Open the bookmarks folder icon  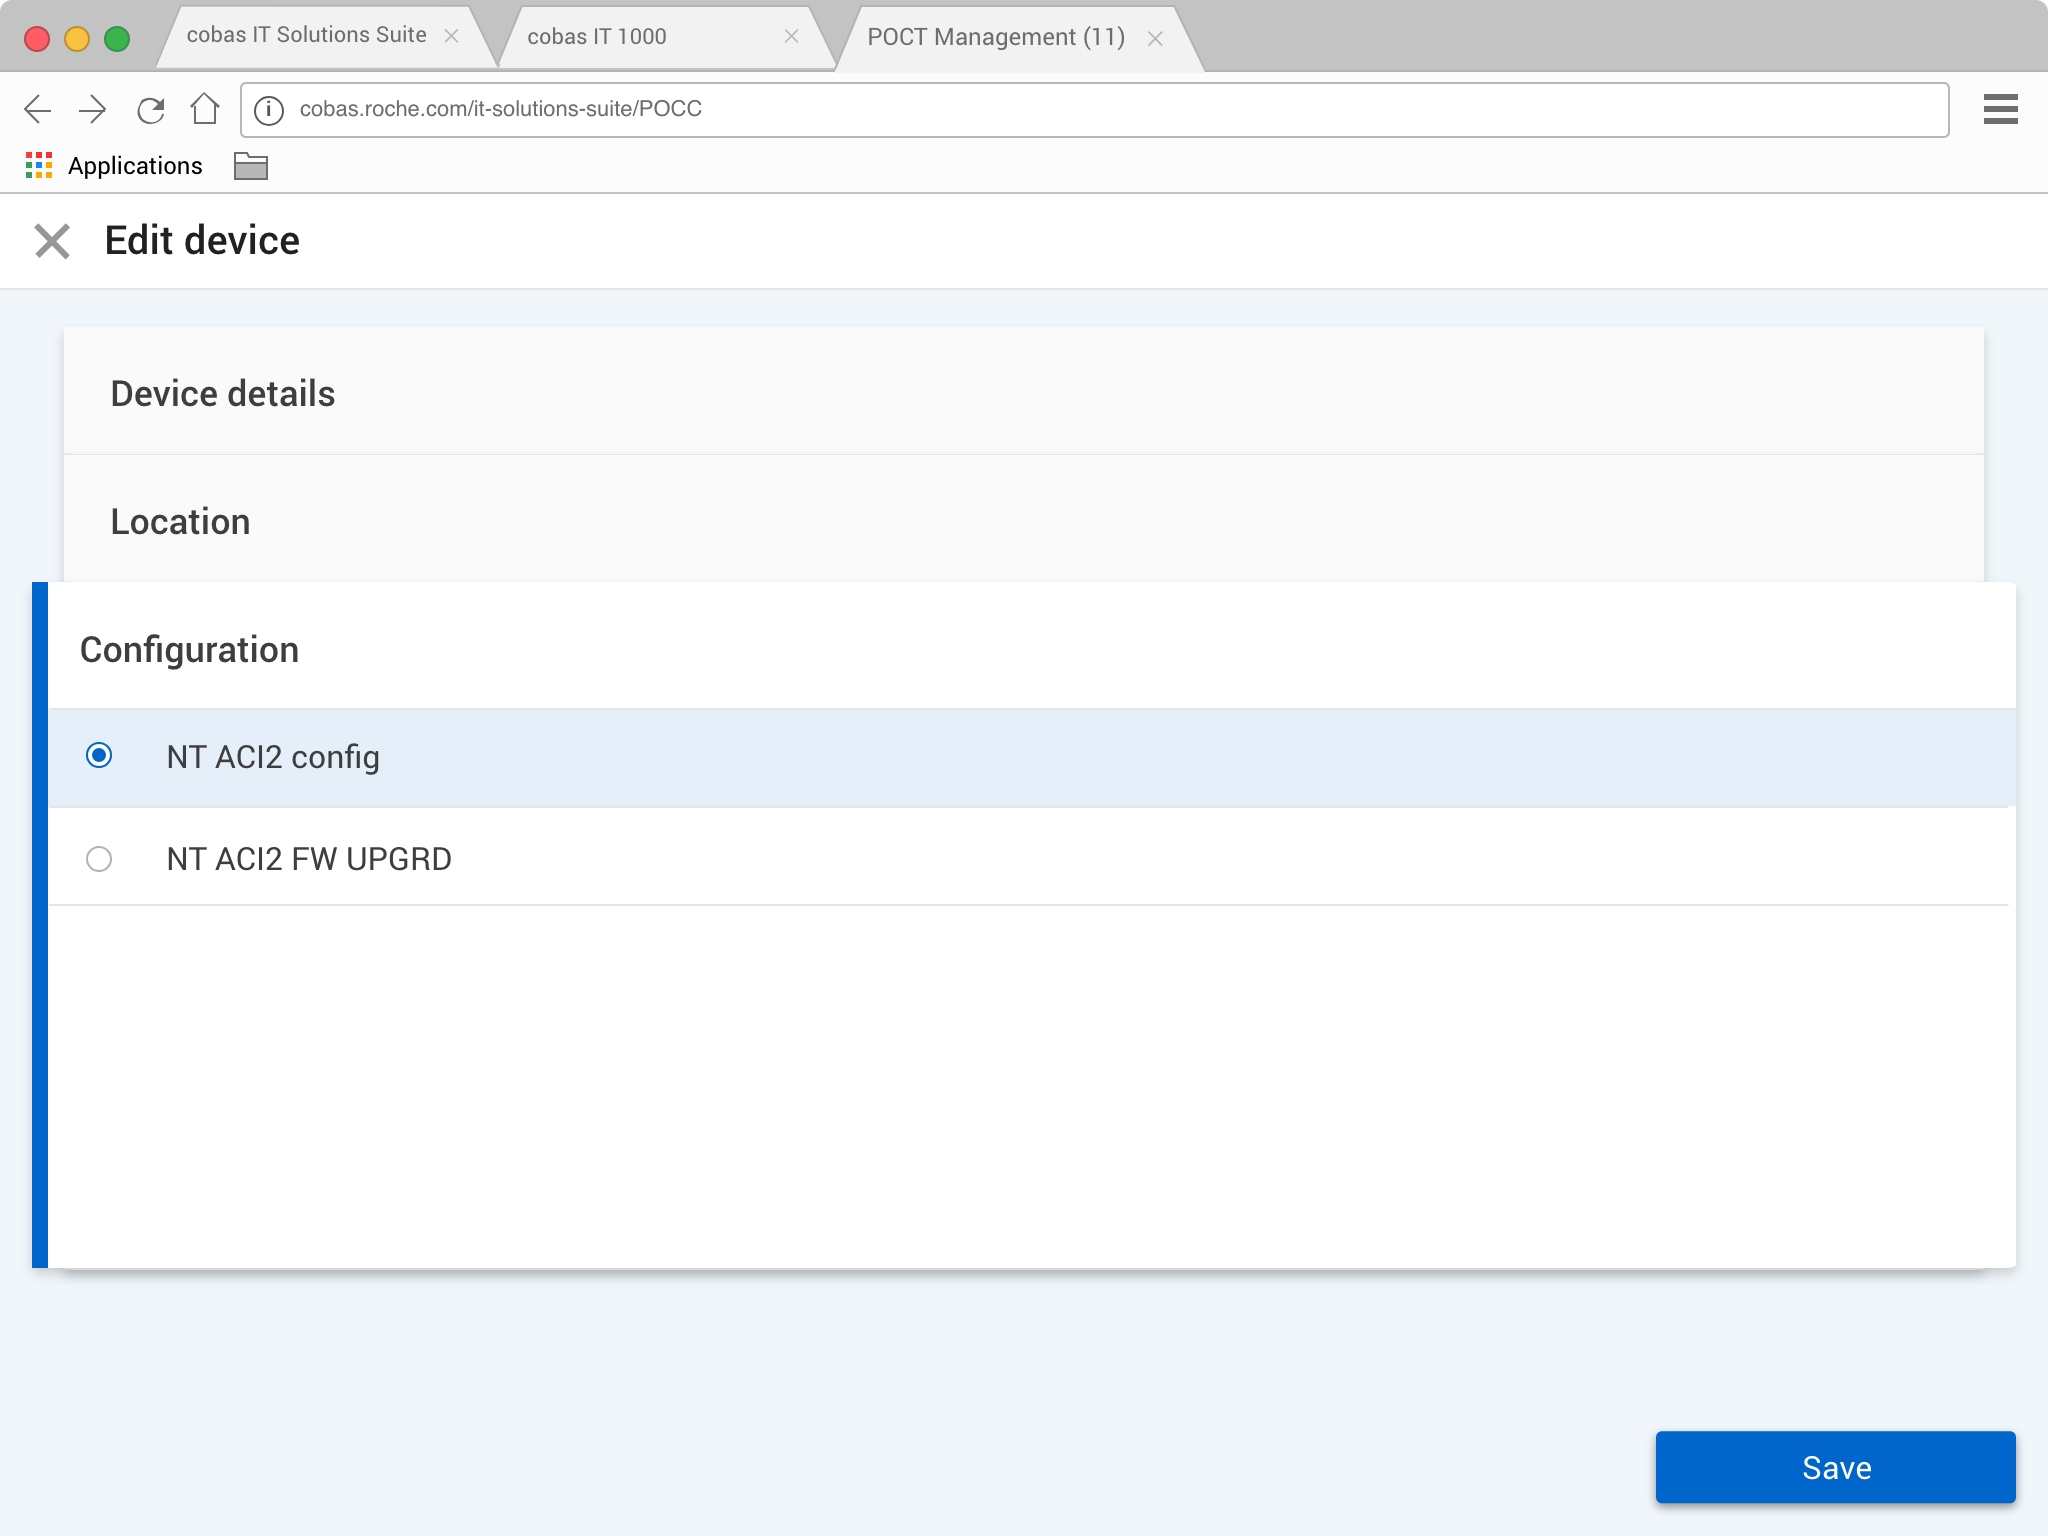[x=250, y=166]
